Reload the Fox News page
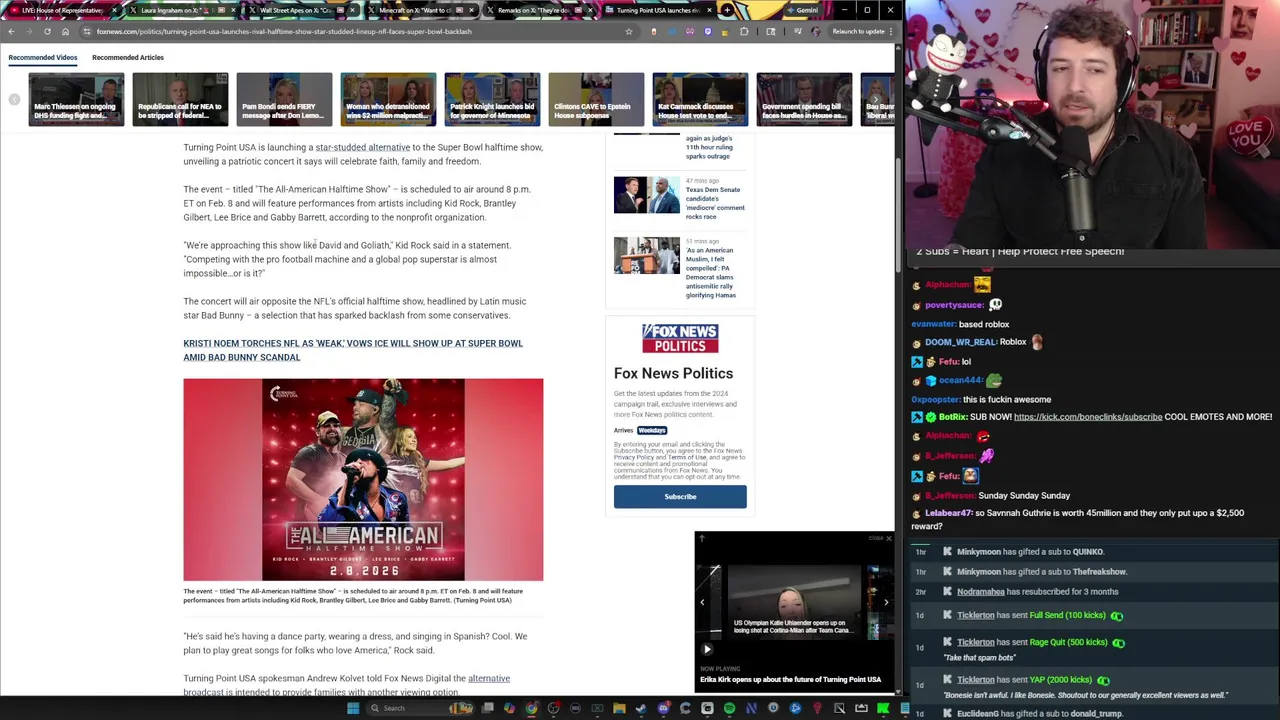Viewport: 1280px width, 720px height. click(47, 31)
